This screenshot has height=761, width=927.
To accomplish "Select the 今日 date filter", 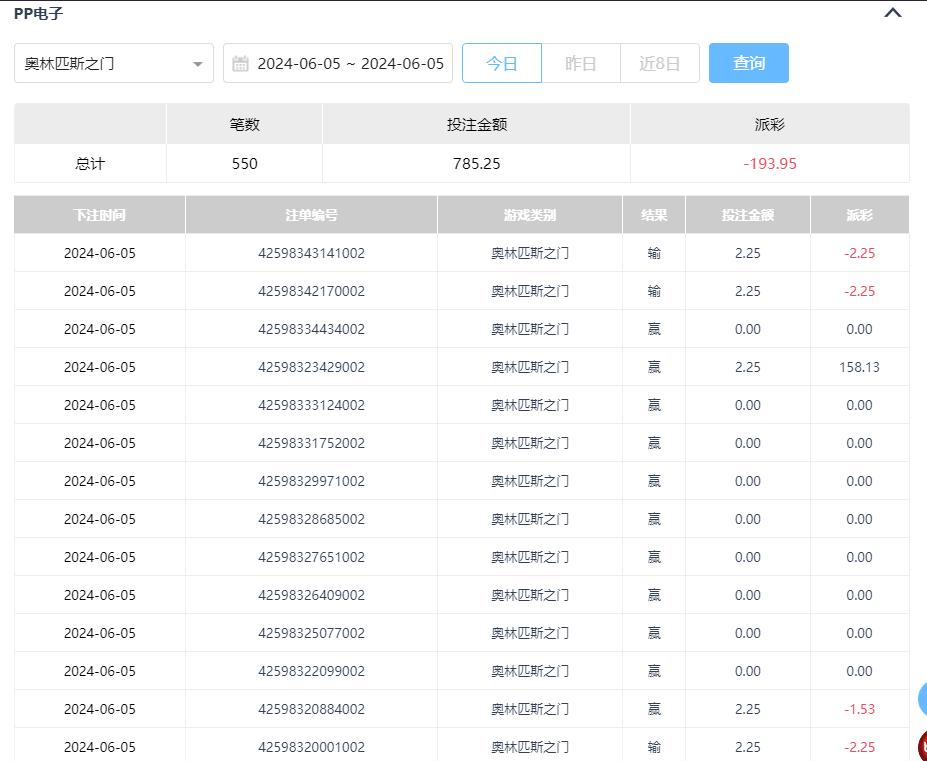I will [502, 63].
